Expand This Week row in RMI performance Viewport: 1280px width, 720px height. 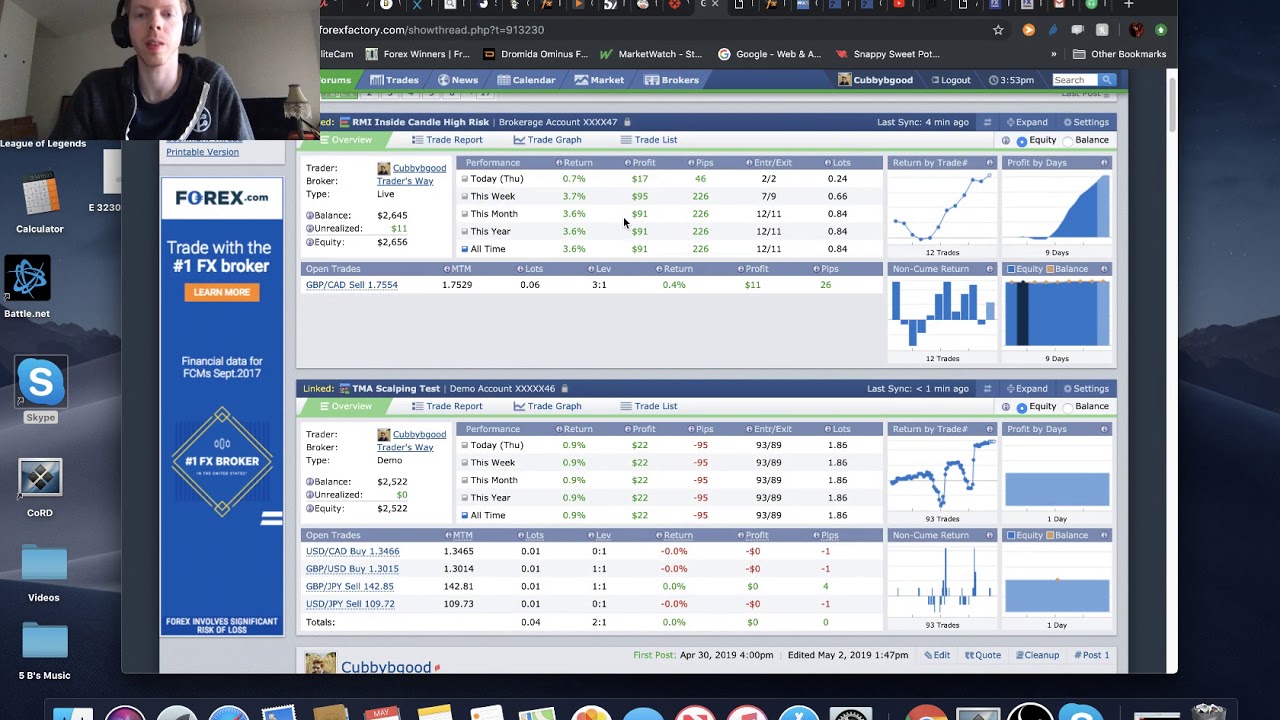tap(464, 196)
